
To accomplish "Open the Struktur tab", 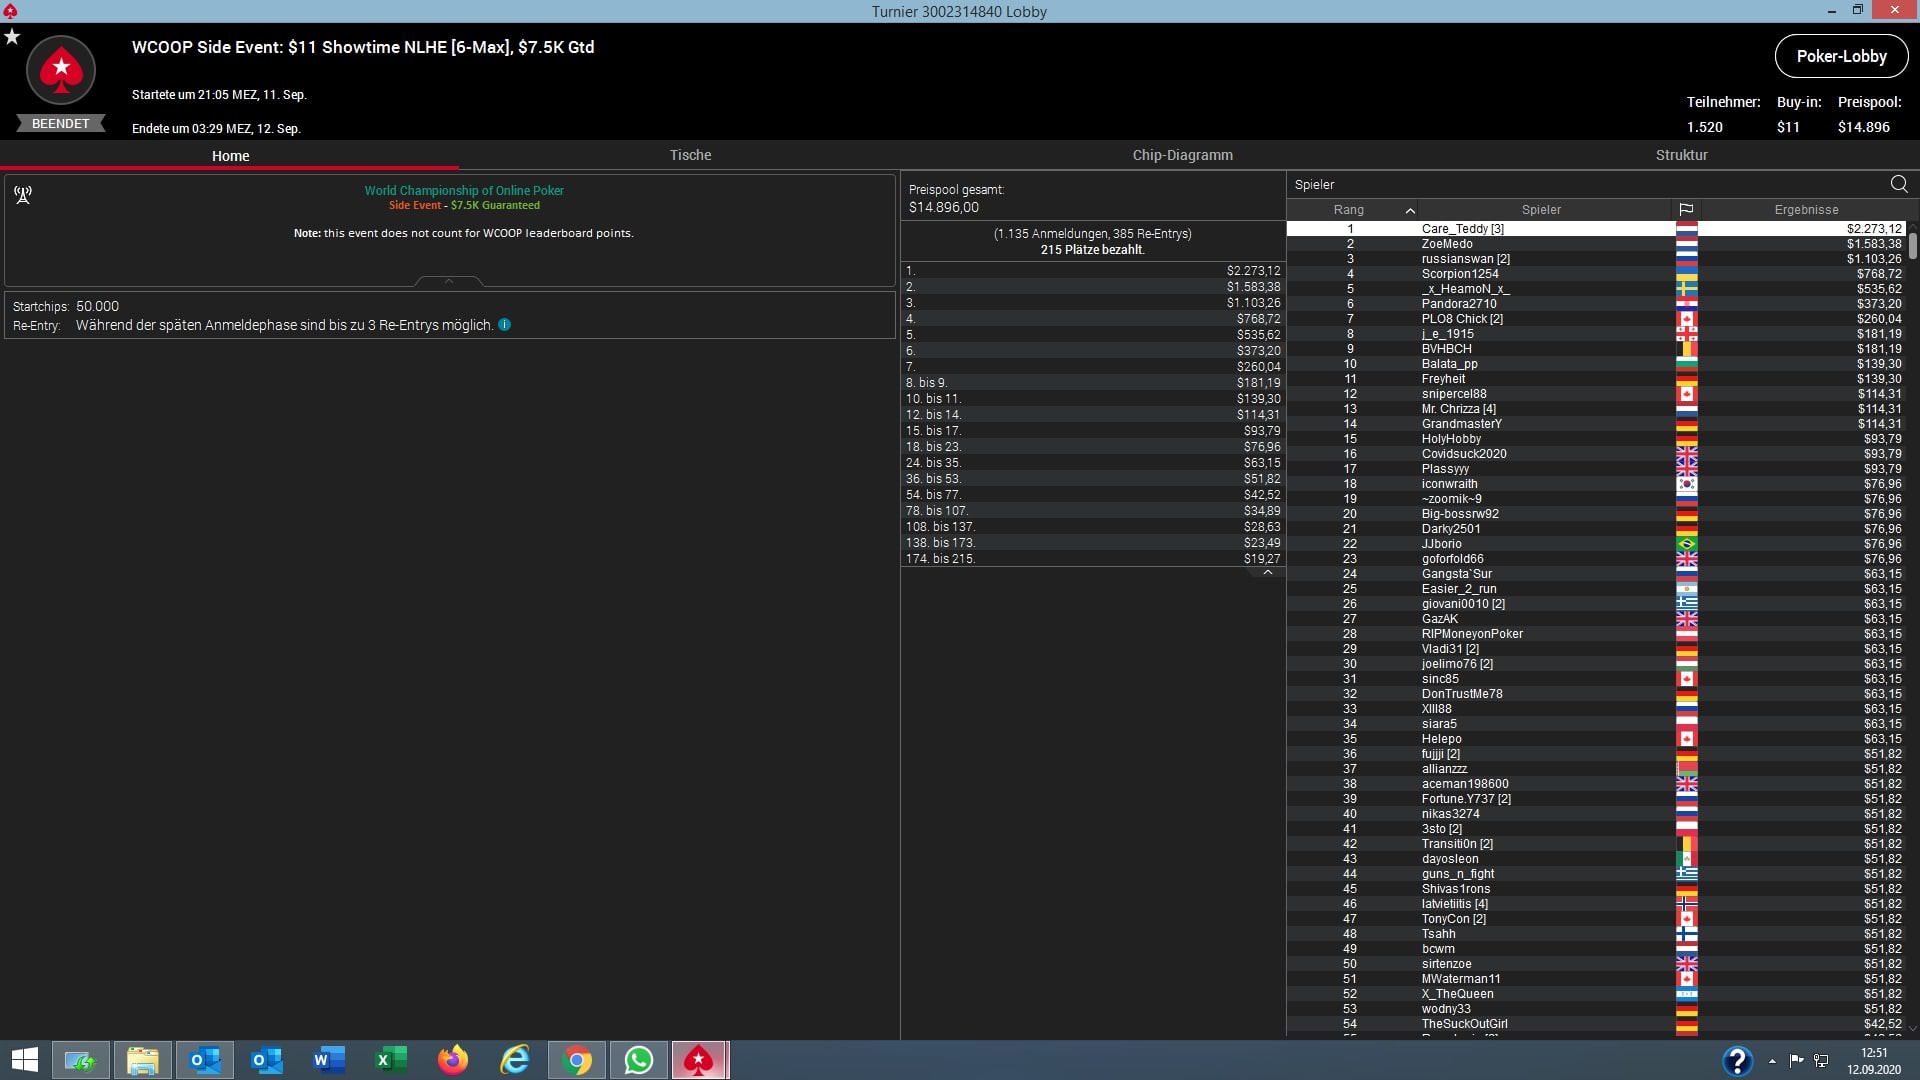I will coord(1681,155).
